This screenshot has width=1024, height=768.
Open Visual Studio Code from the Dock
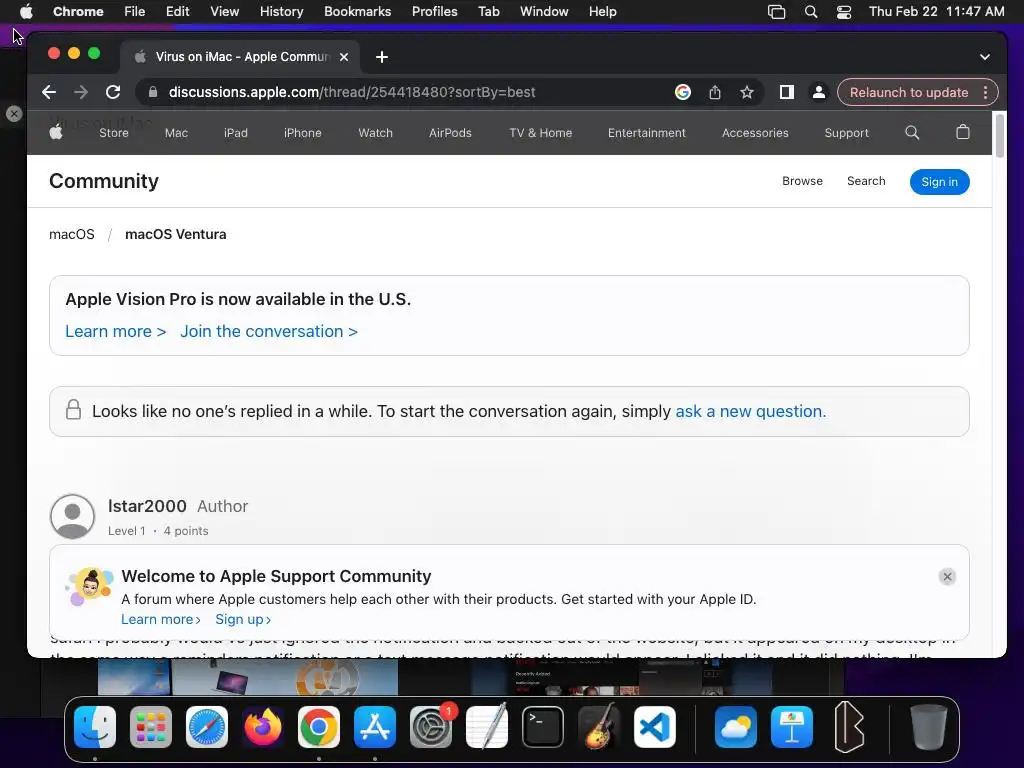tap(655, 727)
